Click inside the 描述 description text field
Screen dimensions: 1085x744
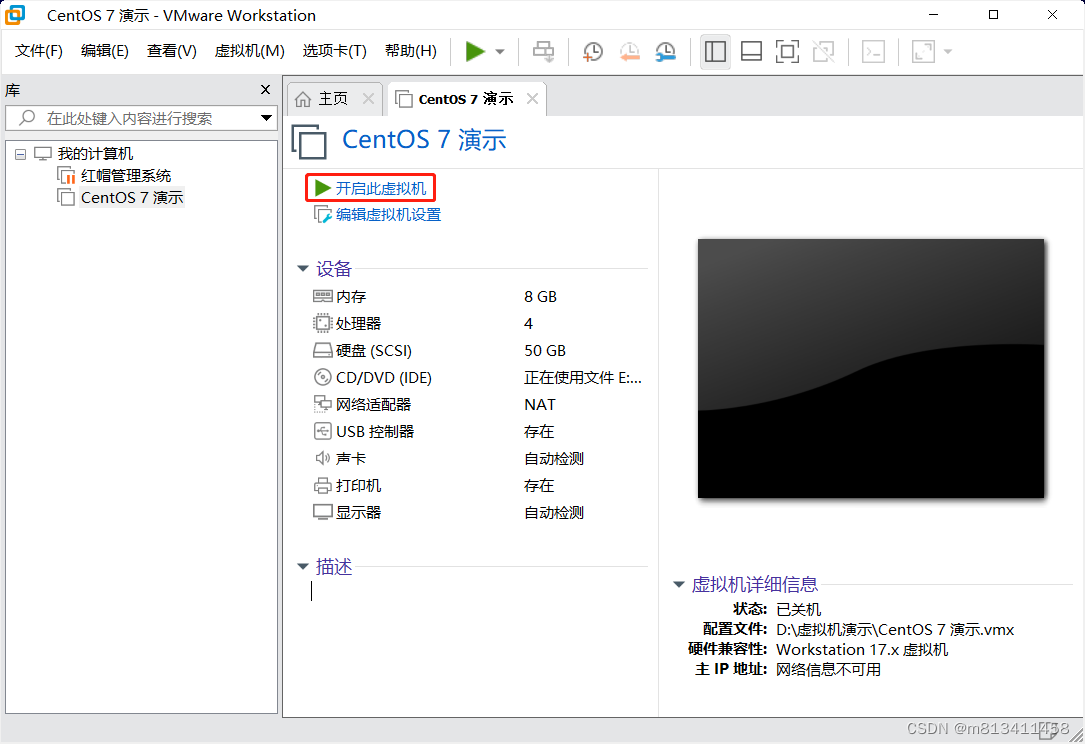(477, 591)
